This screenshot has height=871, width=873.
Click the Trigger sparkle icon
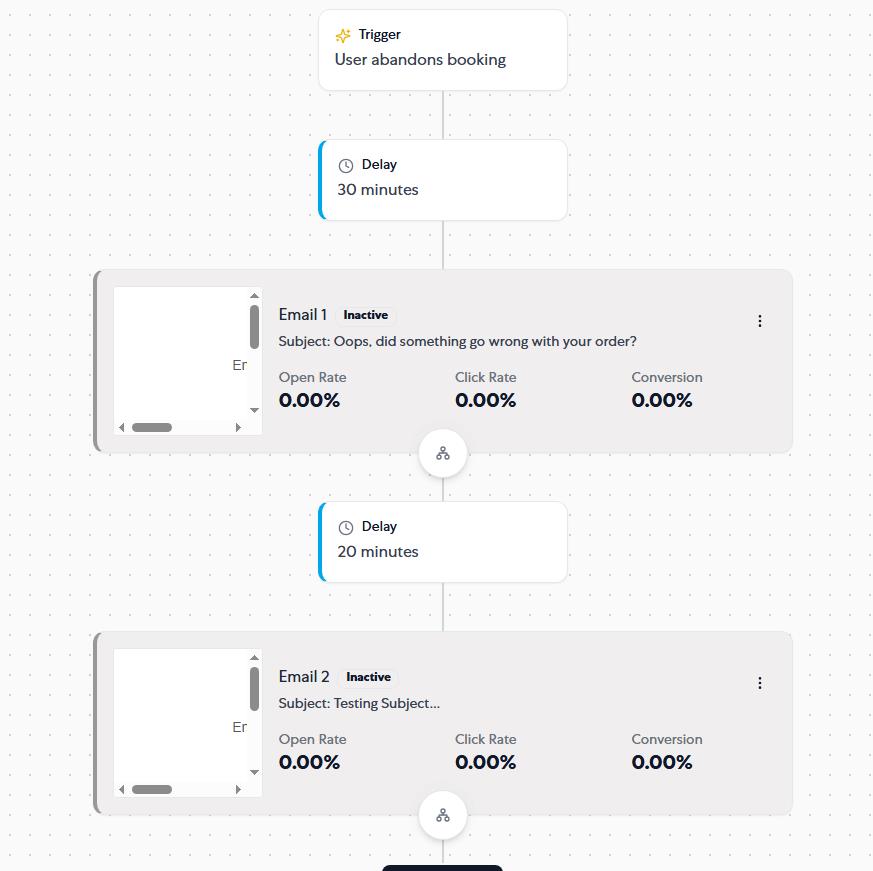(343, 36)
